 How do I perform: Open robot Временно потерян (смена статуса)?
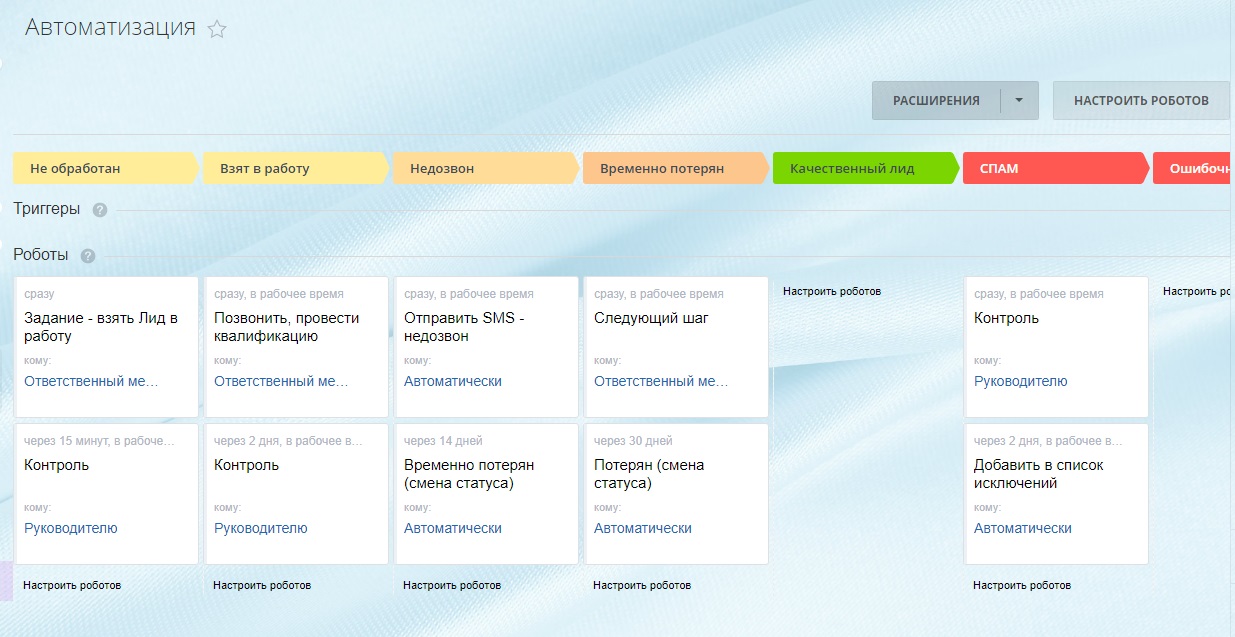click(487, 494)
